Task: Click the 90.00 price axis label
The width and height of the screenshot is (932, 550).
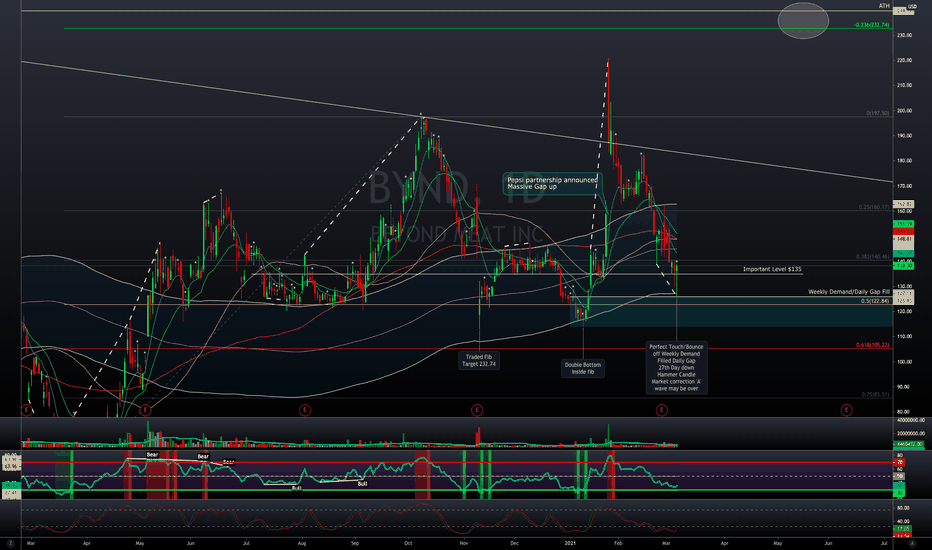Action: pyautogui.click(x=903, y=386)
